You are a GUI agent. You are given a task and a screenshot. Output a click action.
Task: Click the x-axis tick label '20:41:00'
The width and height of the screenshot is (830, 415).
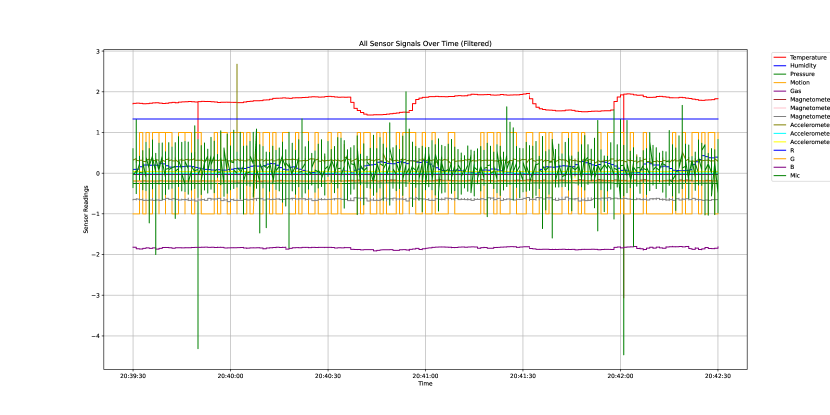(425, 376)
